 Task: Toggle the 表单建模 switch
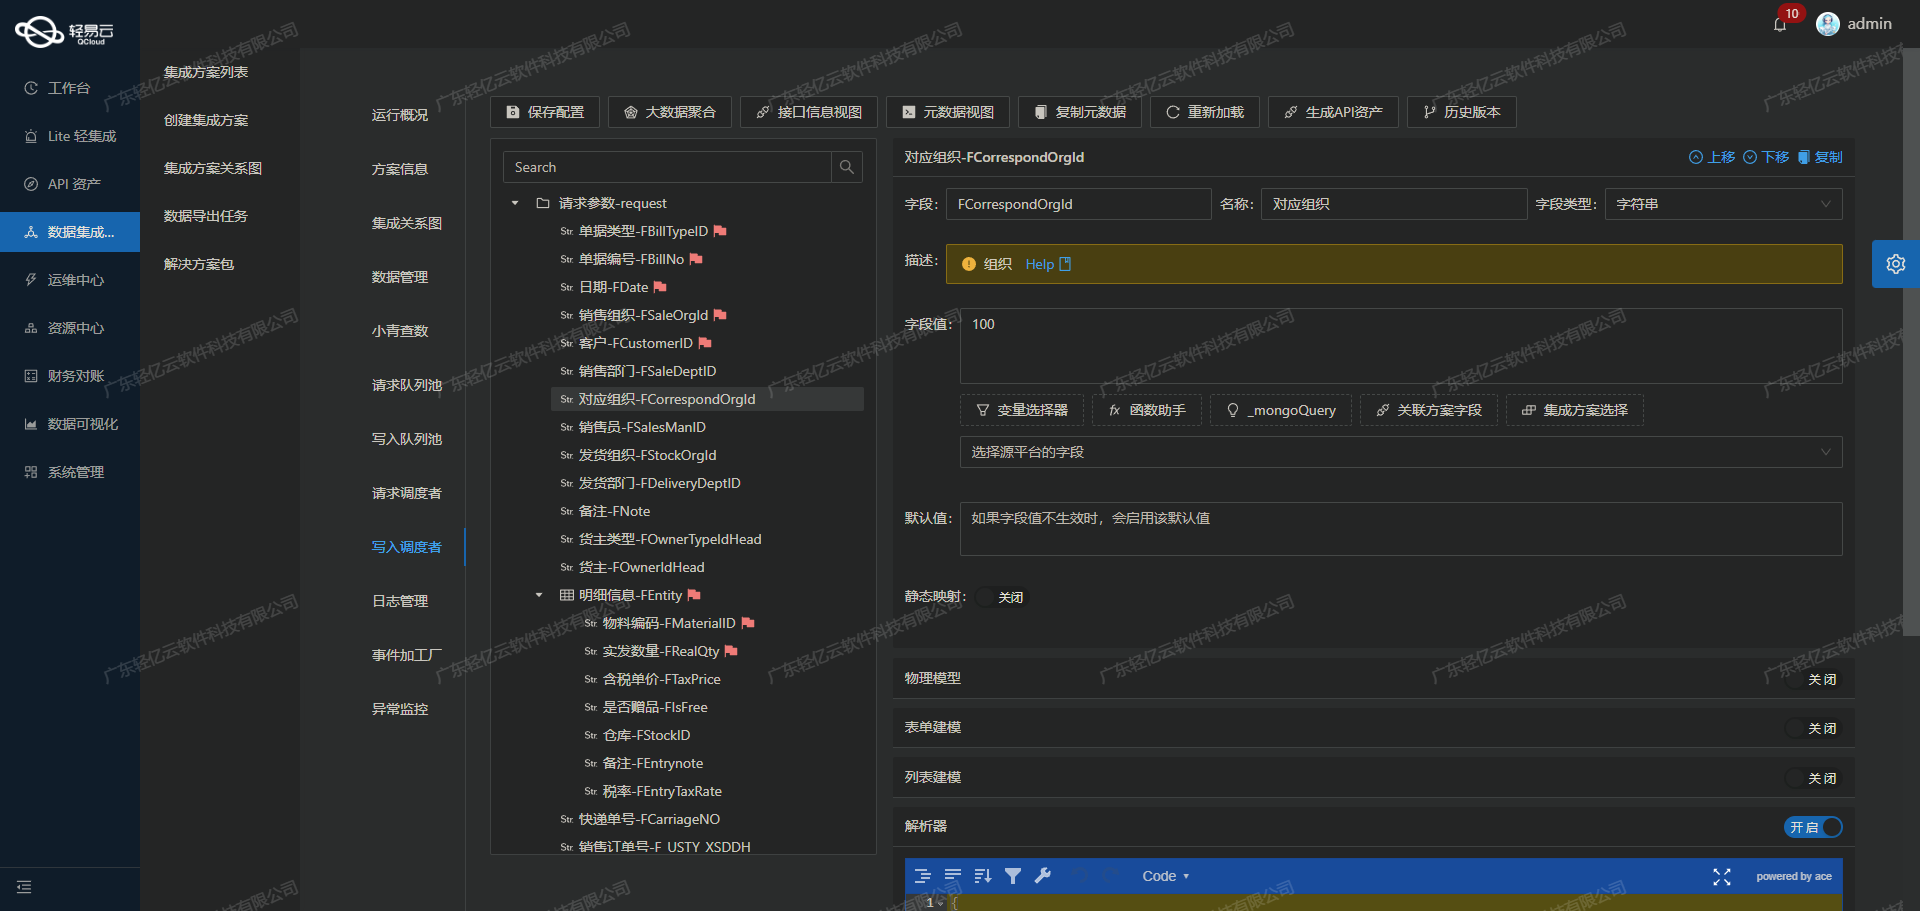click(x=1814, y=728)
